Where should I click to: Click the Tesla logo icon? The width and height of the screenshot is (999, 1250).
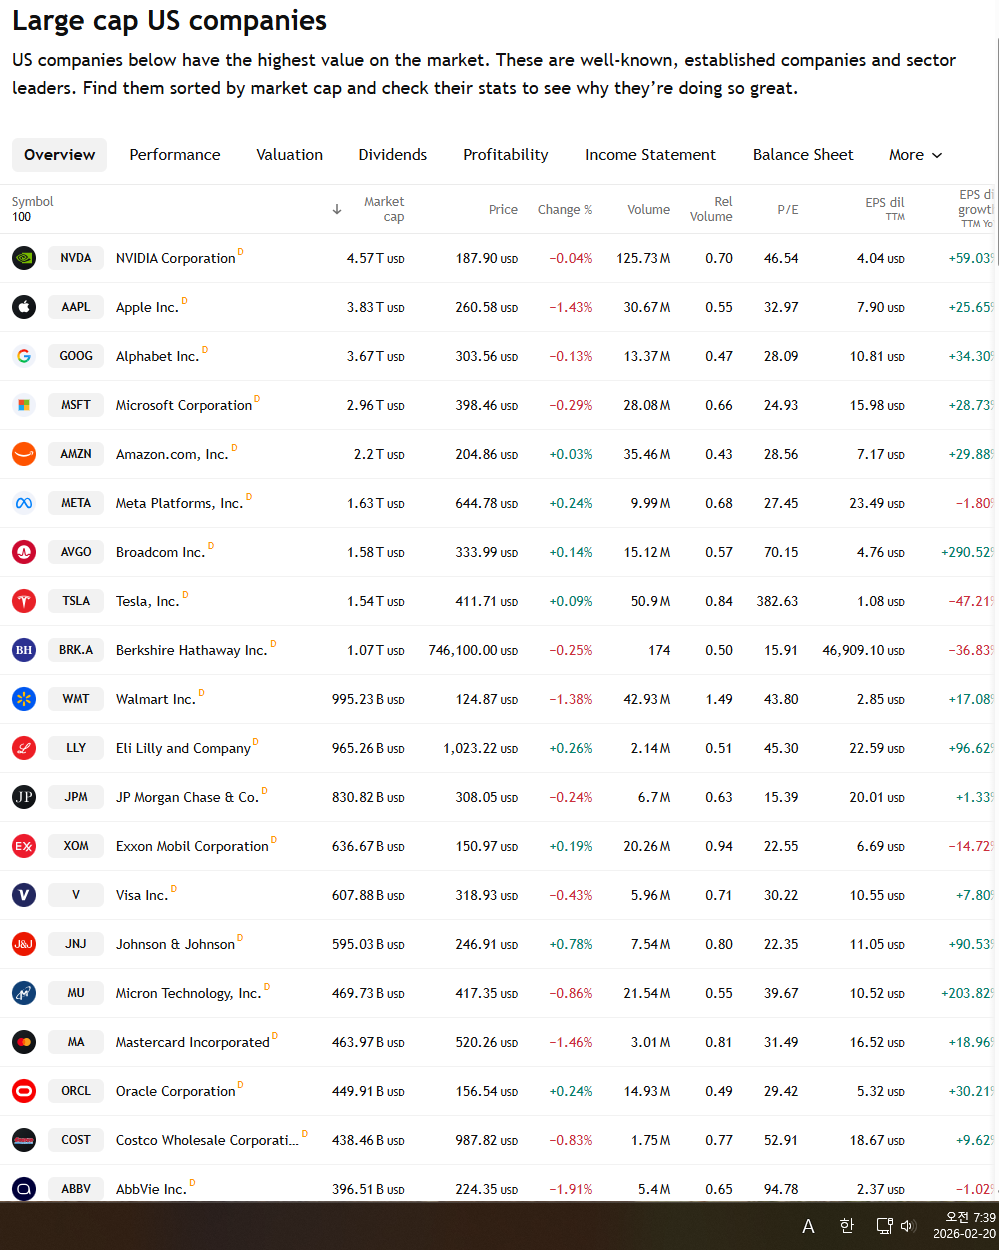(x=24, y=601)
